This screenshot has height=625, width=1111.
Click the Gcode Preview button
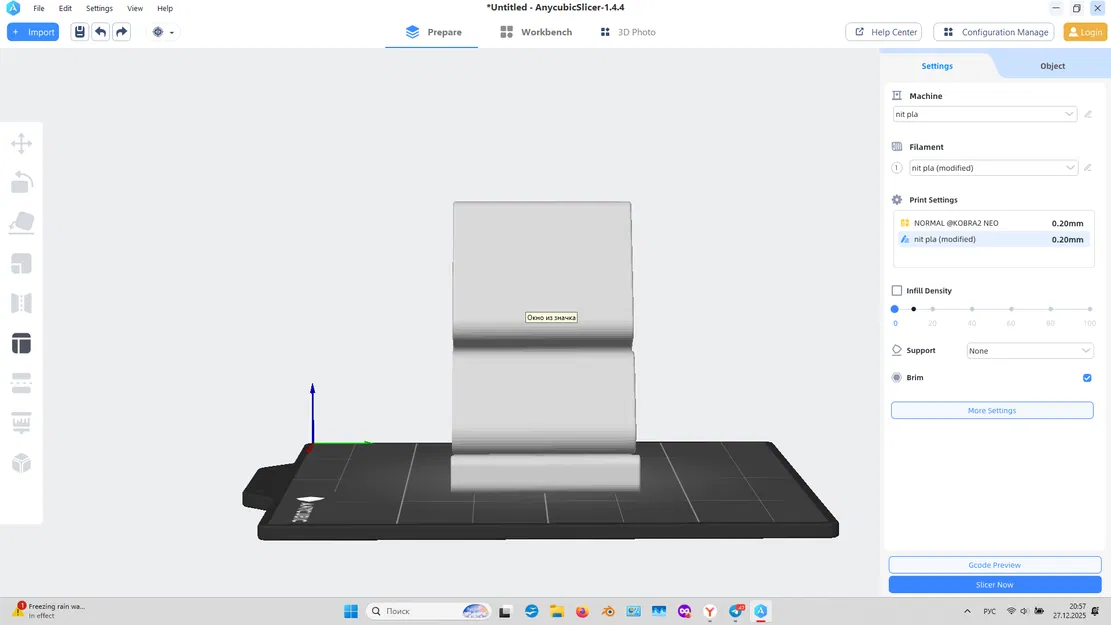pyautogui.click(x=995, y=565)
